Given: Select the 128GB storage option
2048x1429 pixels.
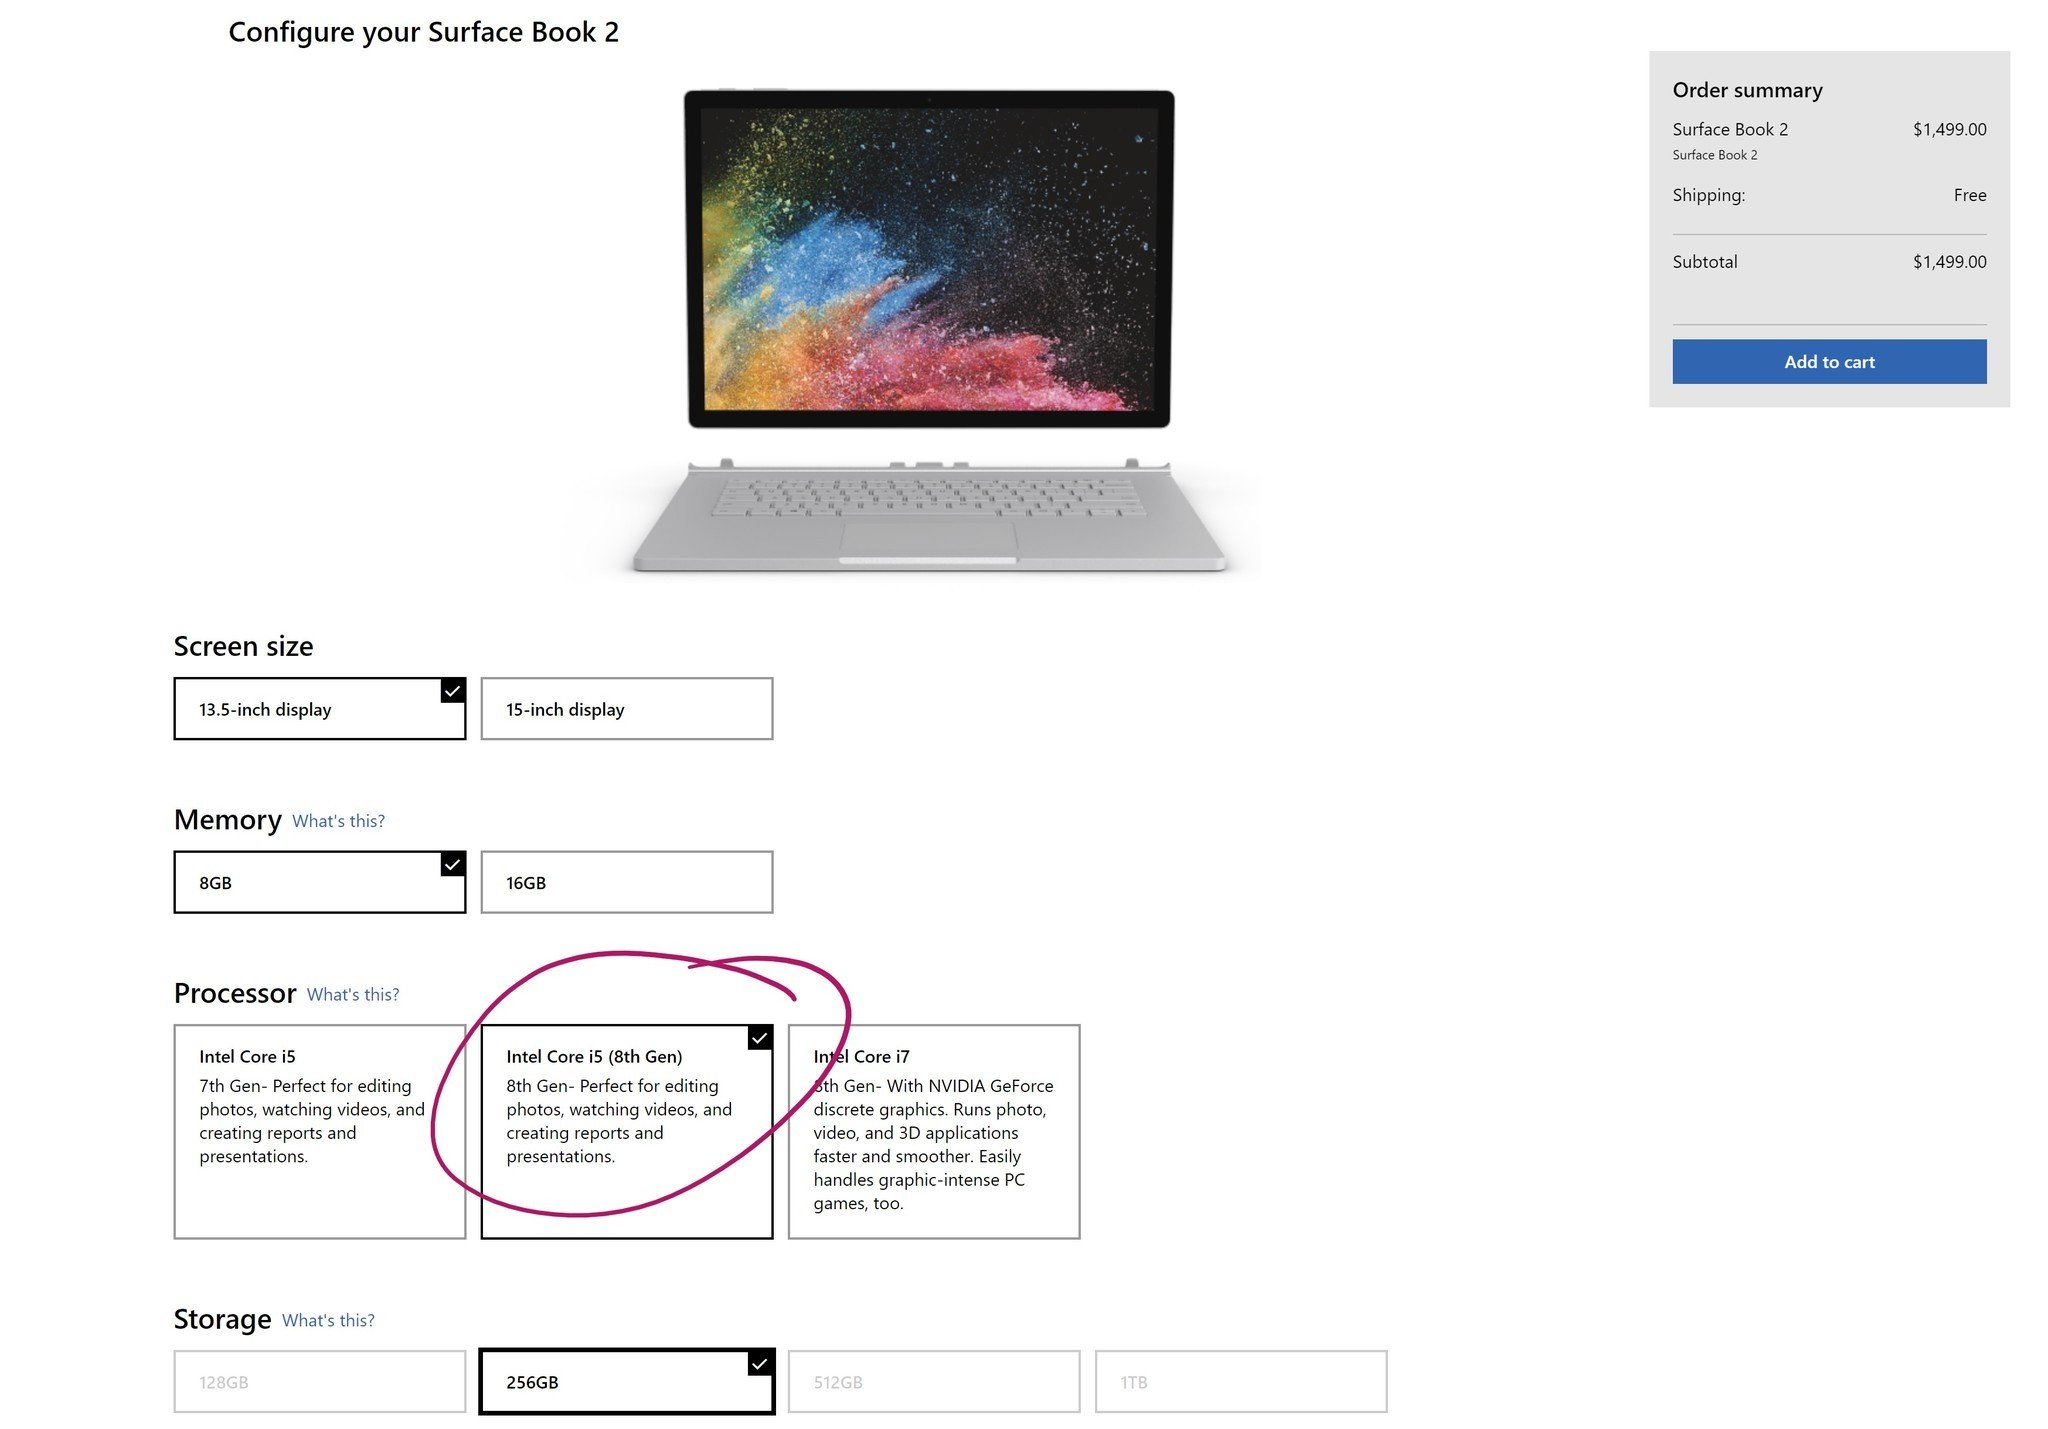Looking at the screenshot, I should pos(319,1381).
